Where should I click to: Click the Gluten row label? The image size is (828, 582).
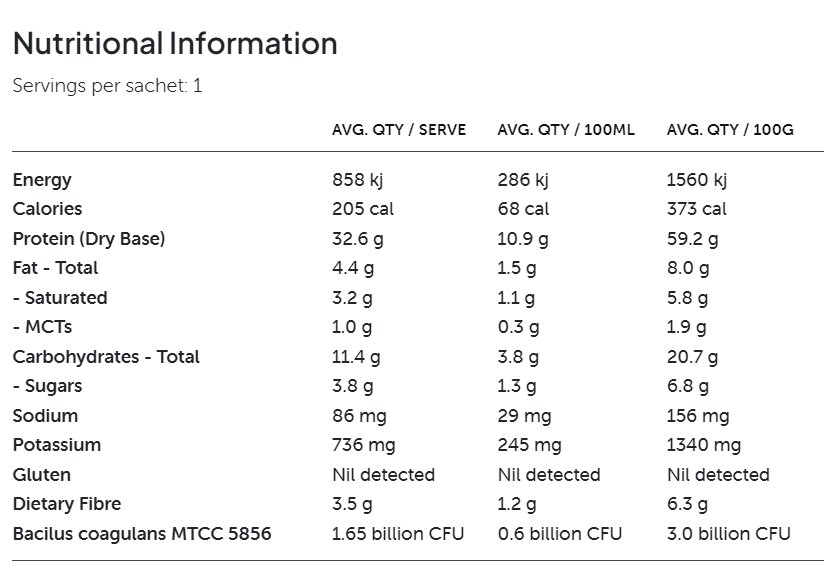[x=41, y=475]
